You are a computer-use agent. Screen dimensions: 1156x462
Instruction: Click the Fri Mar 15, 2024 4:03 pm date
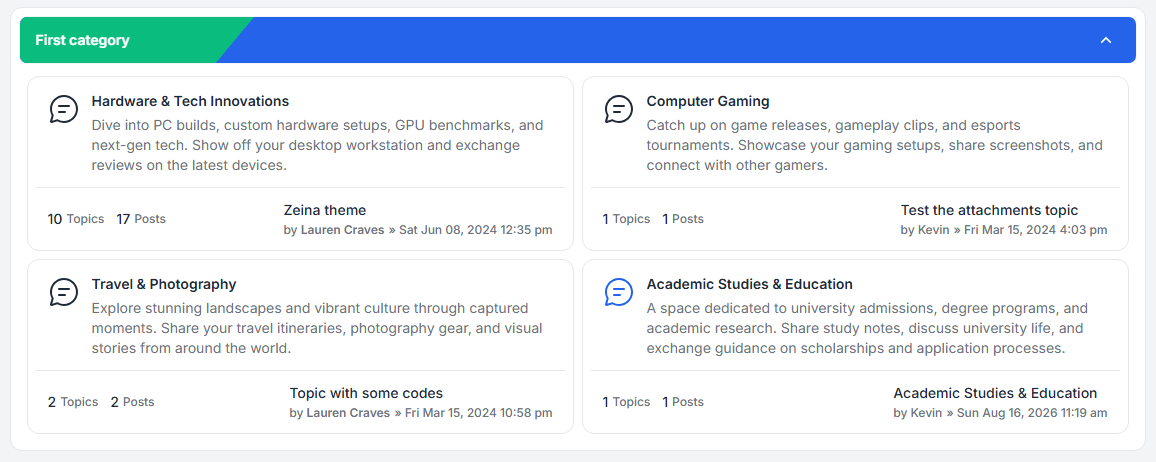click(1036, 230)
